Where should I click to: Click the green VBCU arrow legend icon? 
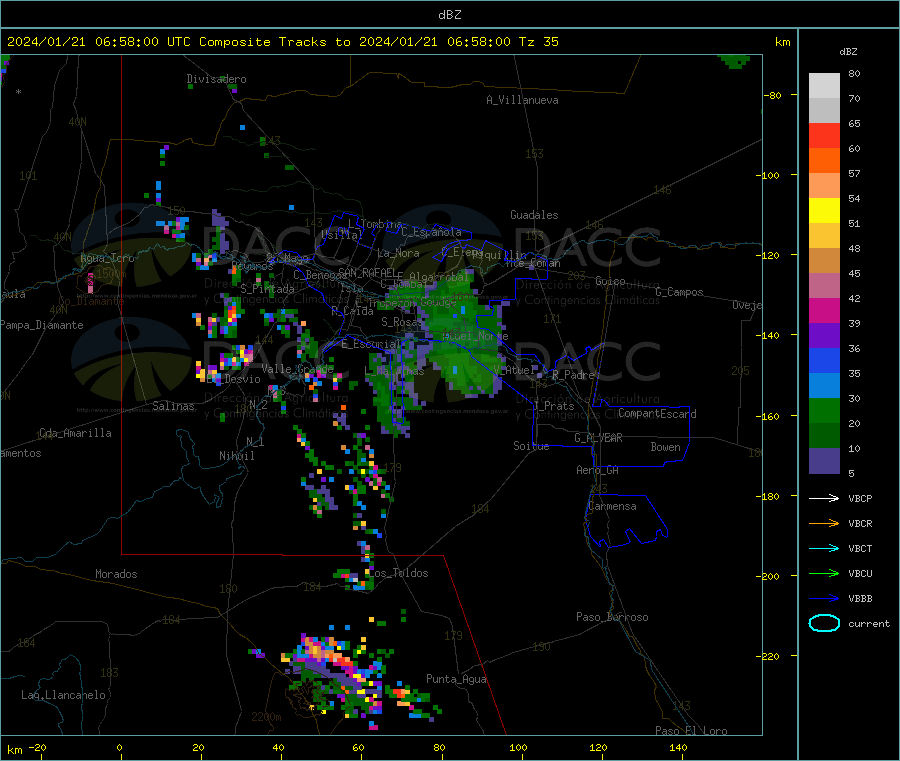point(824,573)
